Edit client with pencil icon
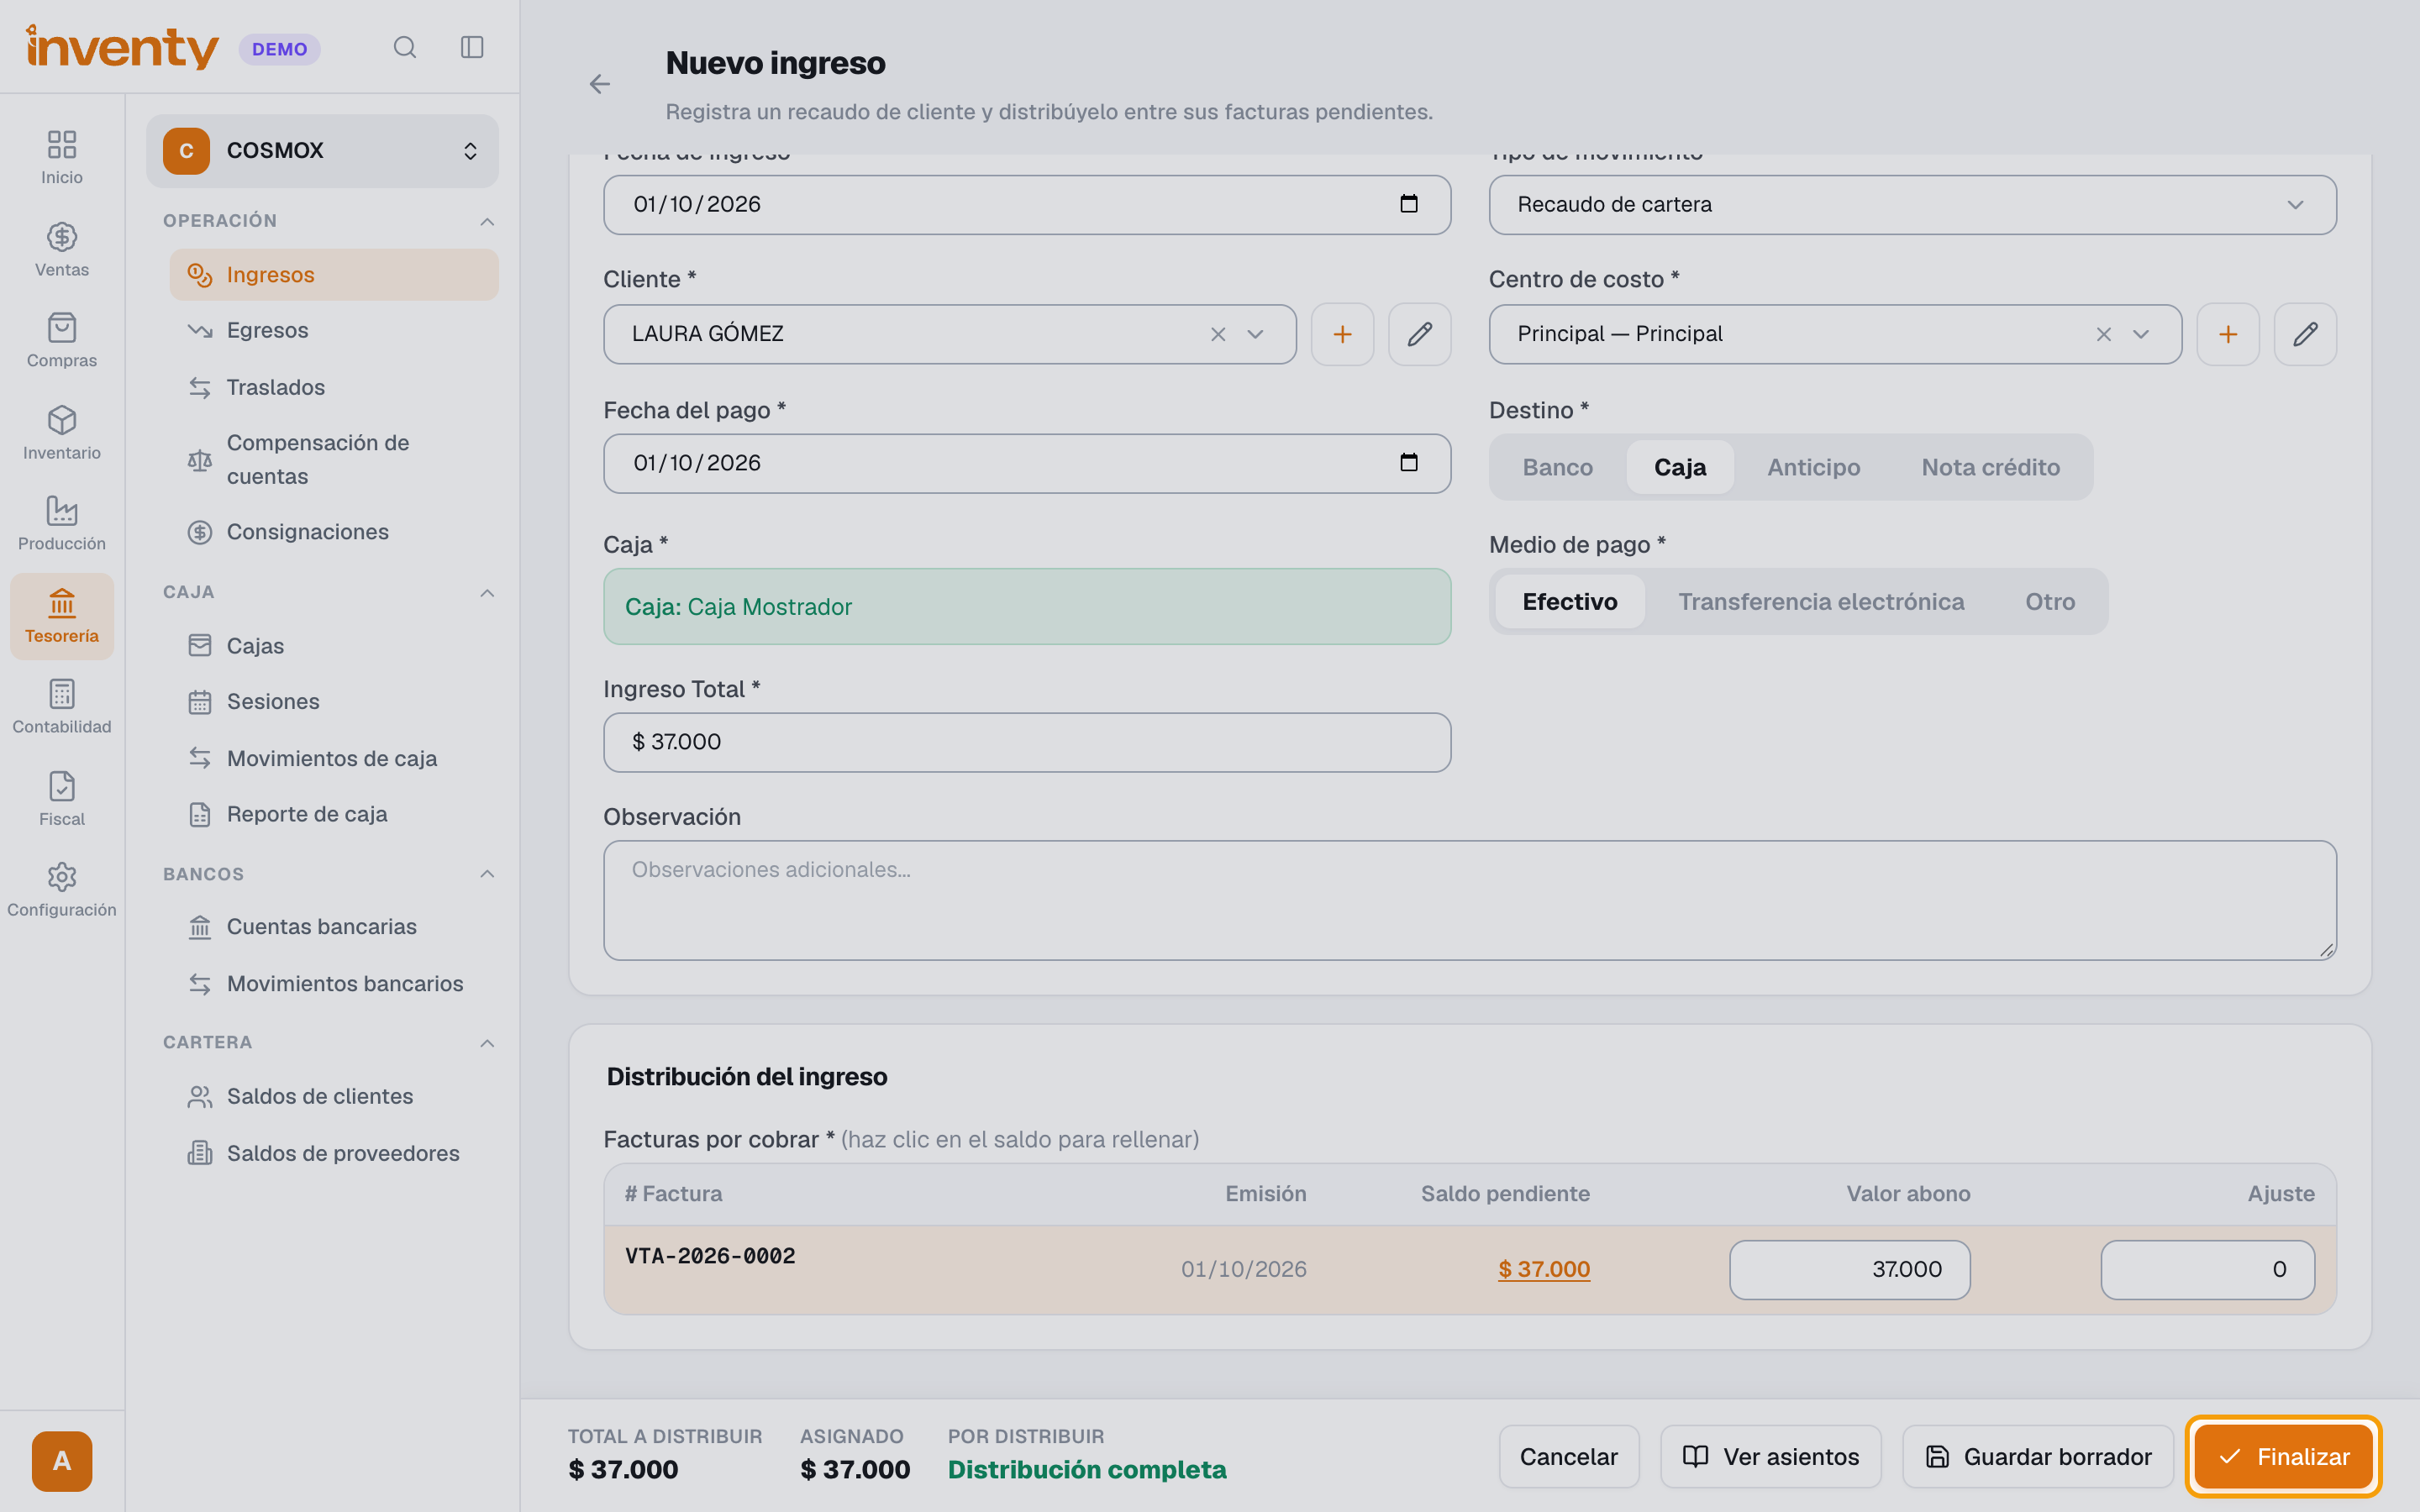Viewport: 2420px width, 1512px height. point(1419,334)
